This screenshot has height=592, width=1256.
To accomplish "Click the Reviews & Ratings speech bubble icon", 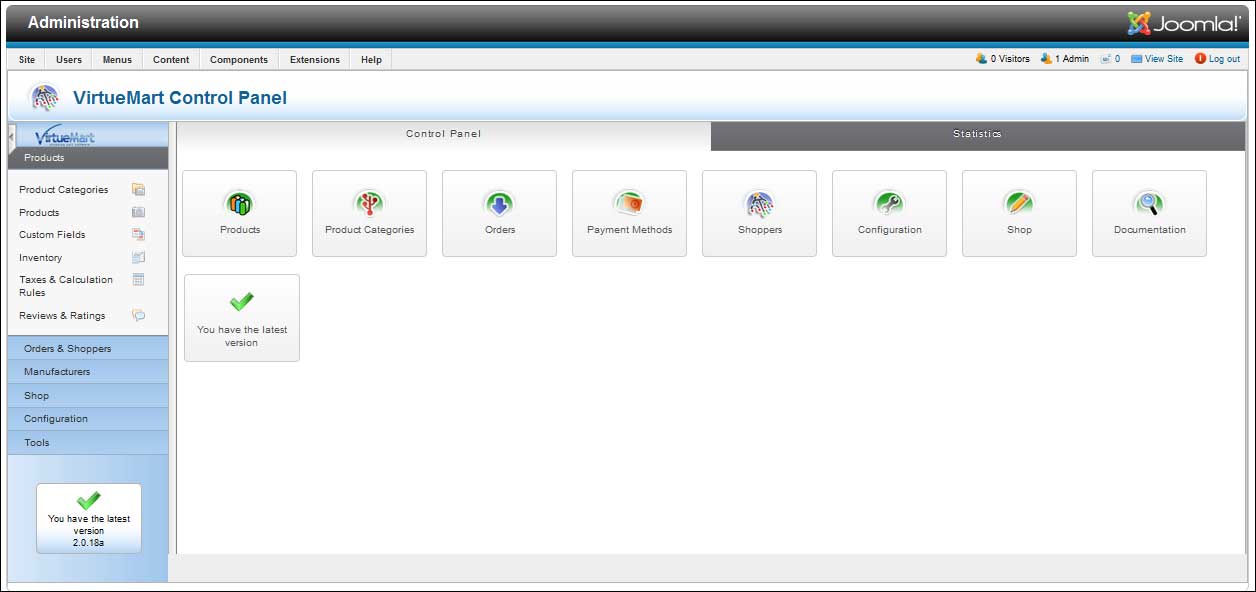I will click(x=139, y=315).
